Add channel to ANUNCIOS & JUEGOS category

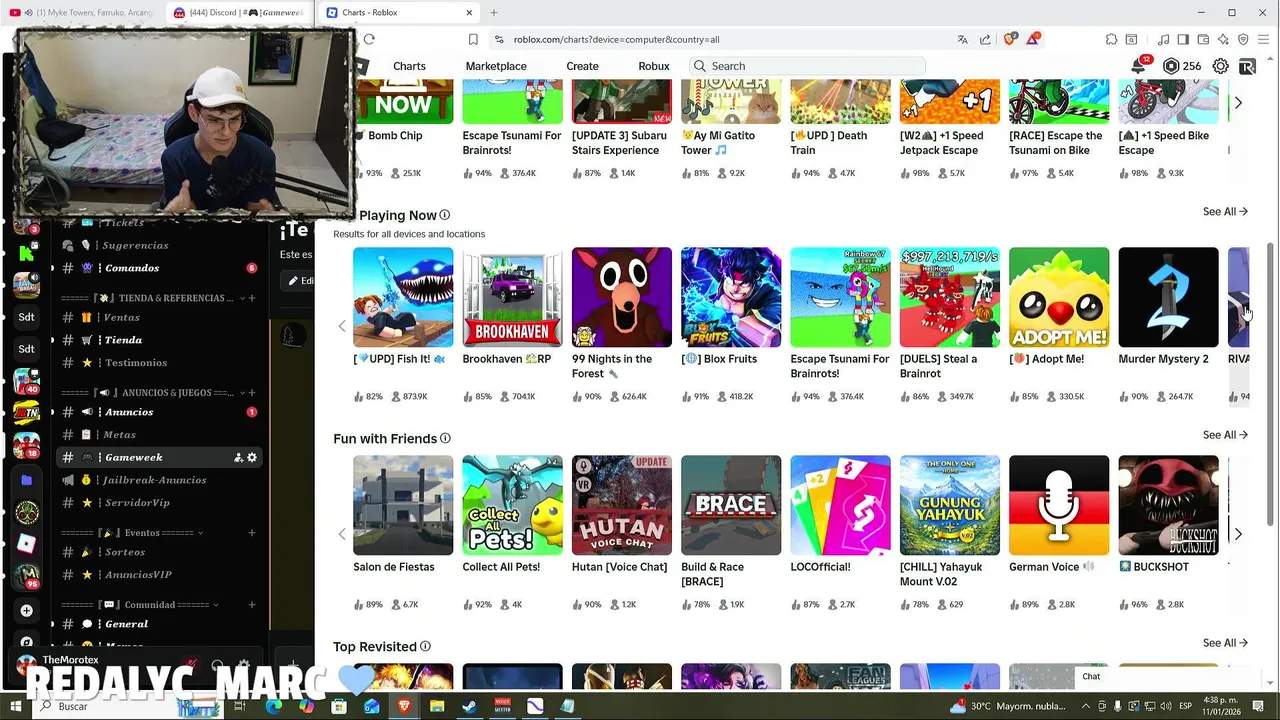(x=252, y=393)
